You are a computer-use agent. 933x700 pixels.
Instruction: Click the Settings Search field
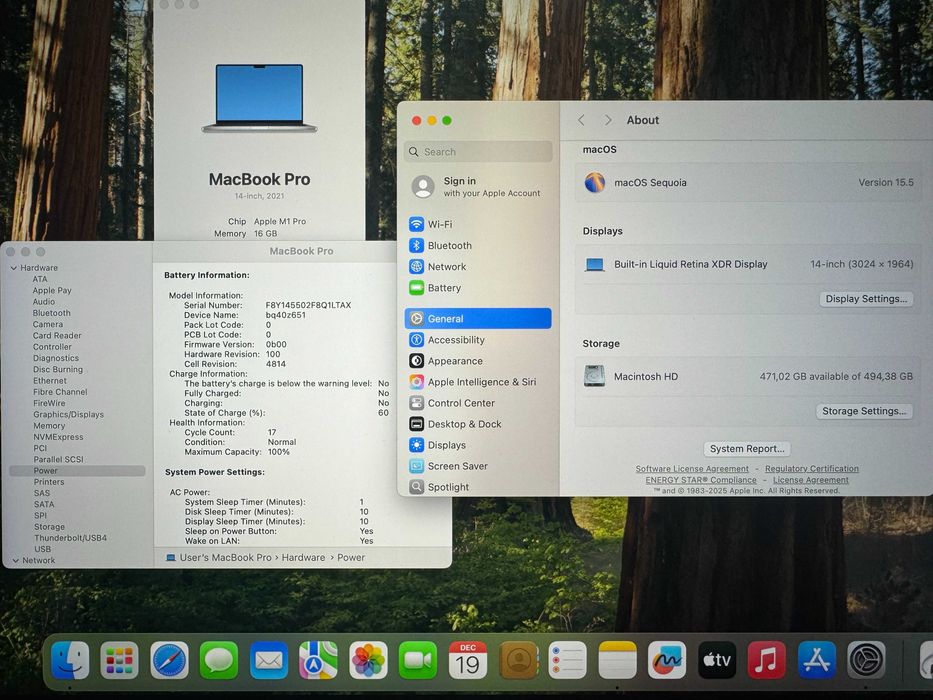pyautogui.click(x=478, y=152)
